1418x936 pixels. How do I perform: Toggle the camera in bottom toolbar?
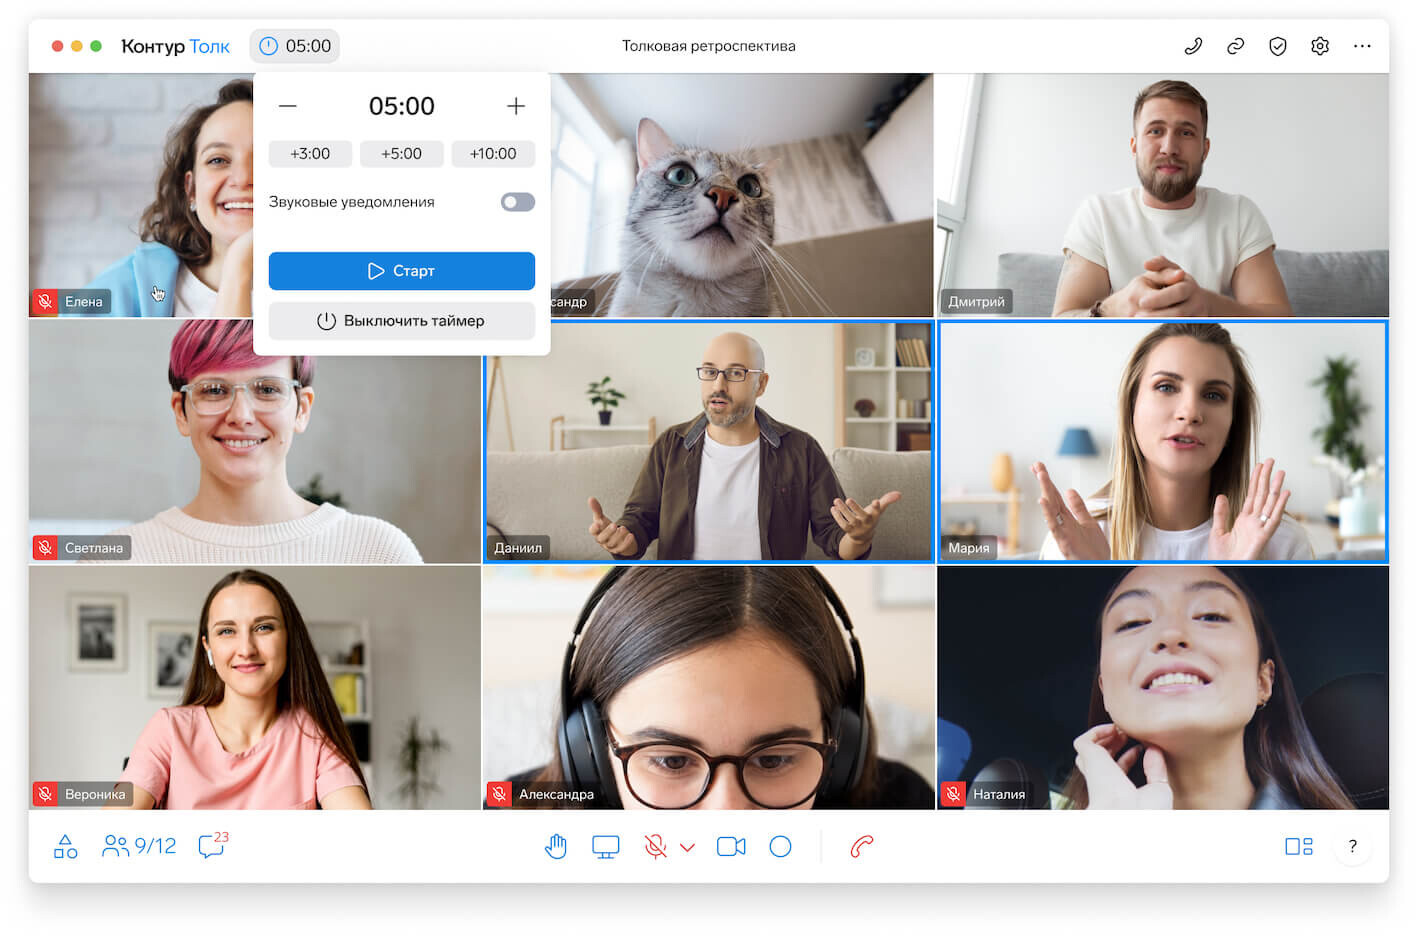tap(731, 847)
